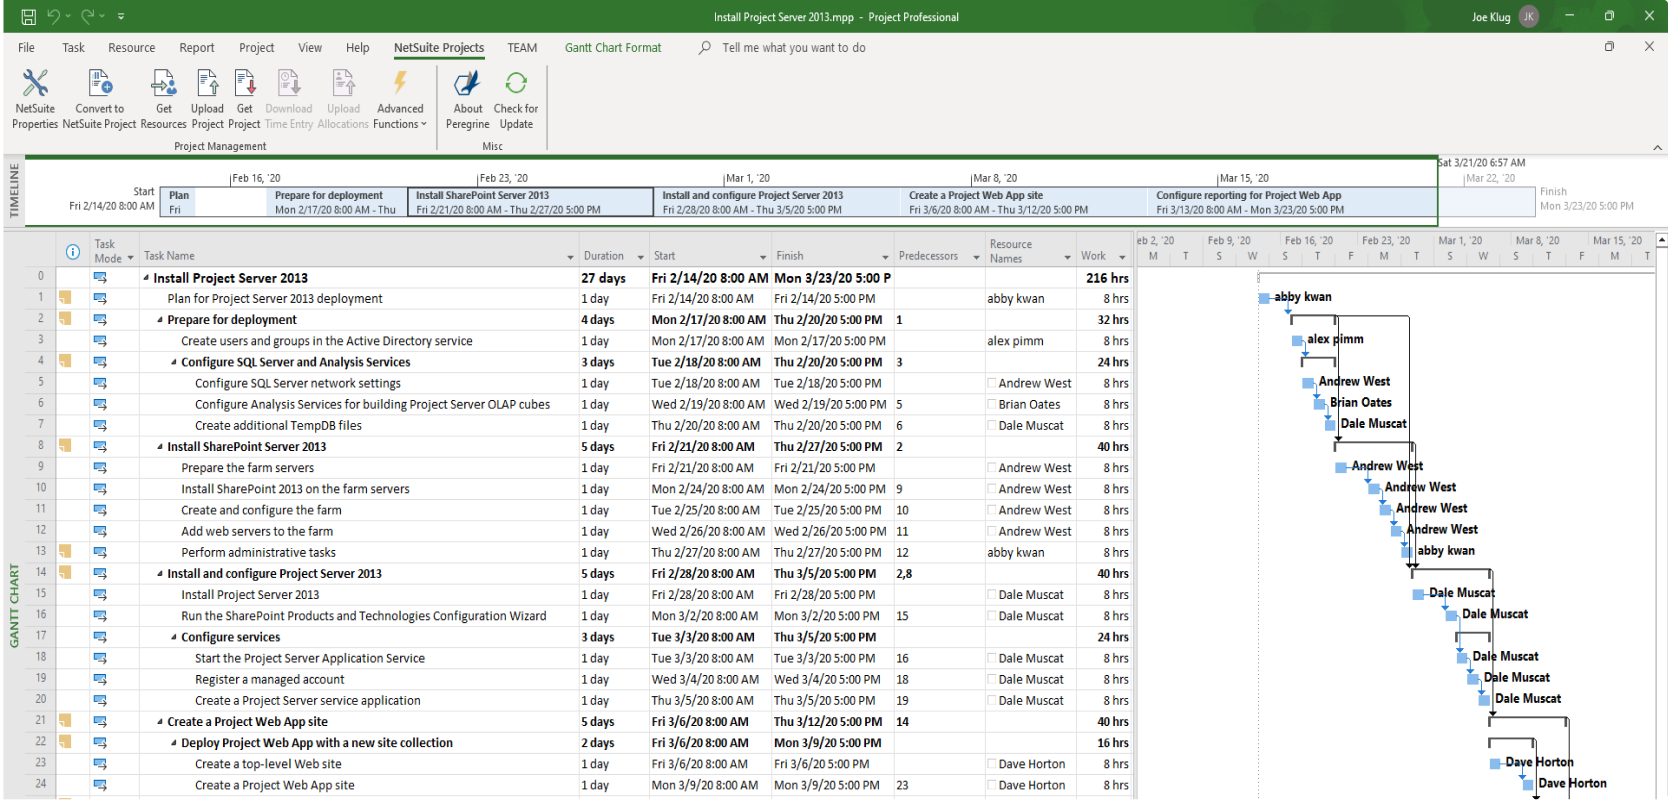Switch to the Resource ribbon tab
Image resolution: width=1668 pixels, height=800 pixels.
(132, 47)
